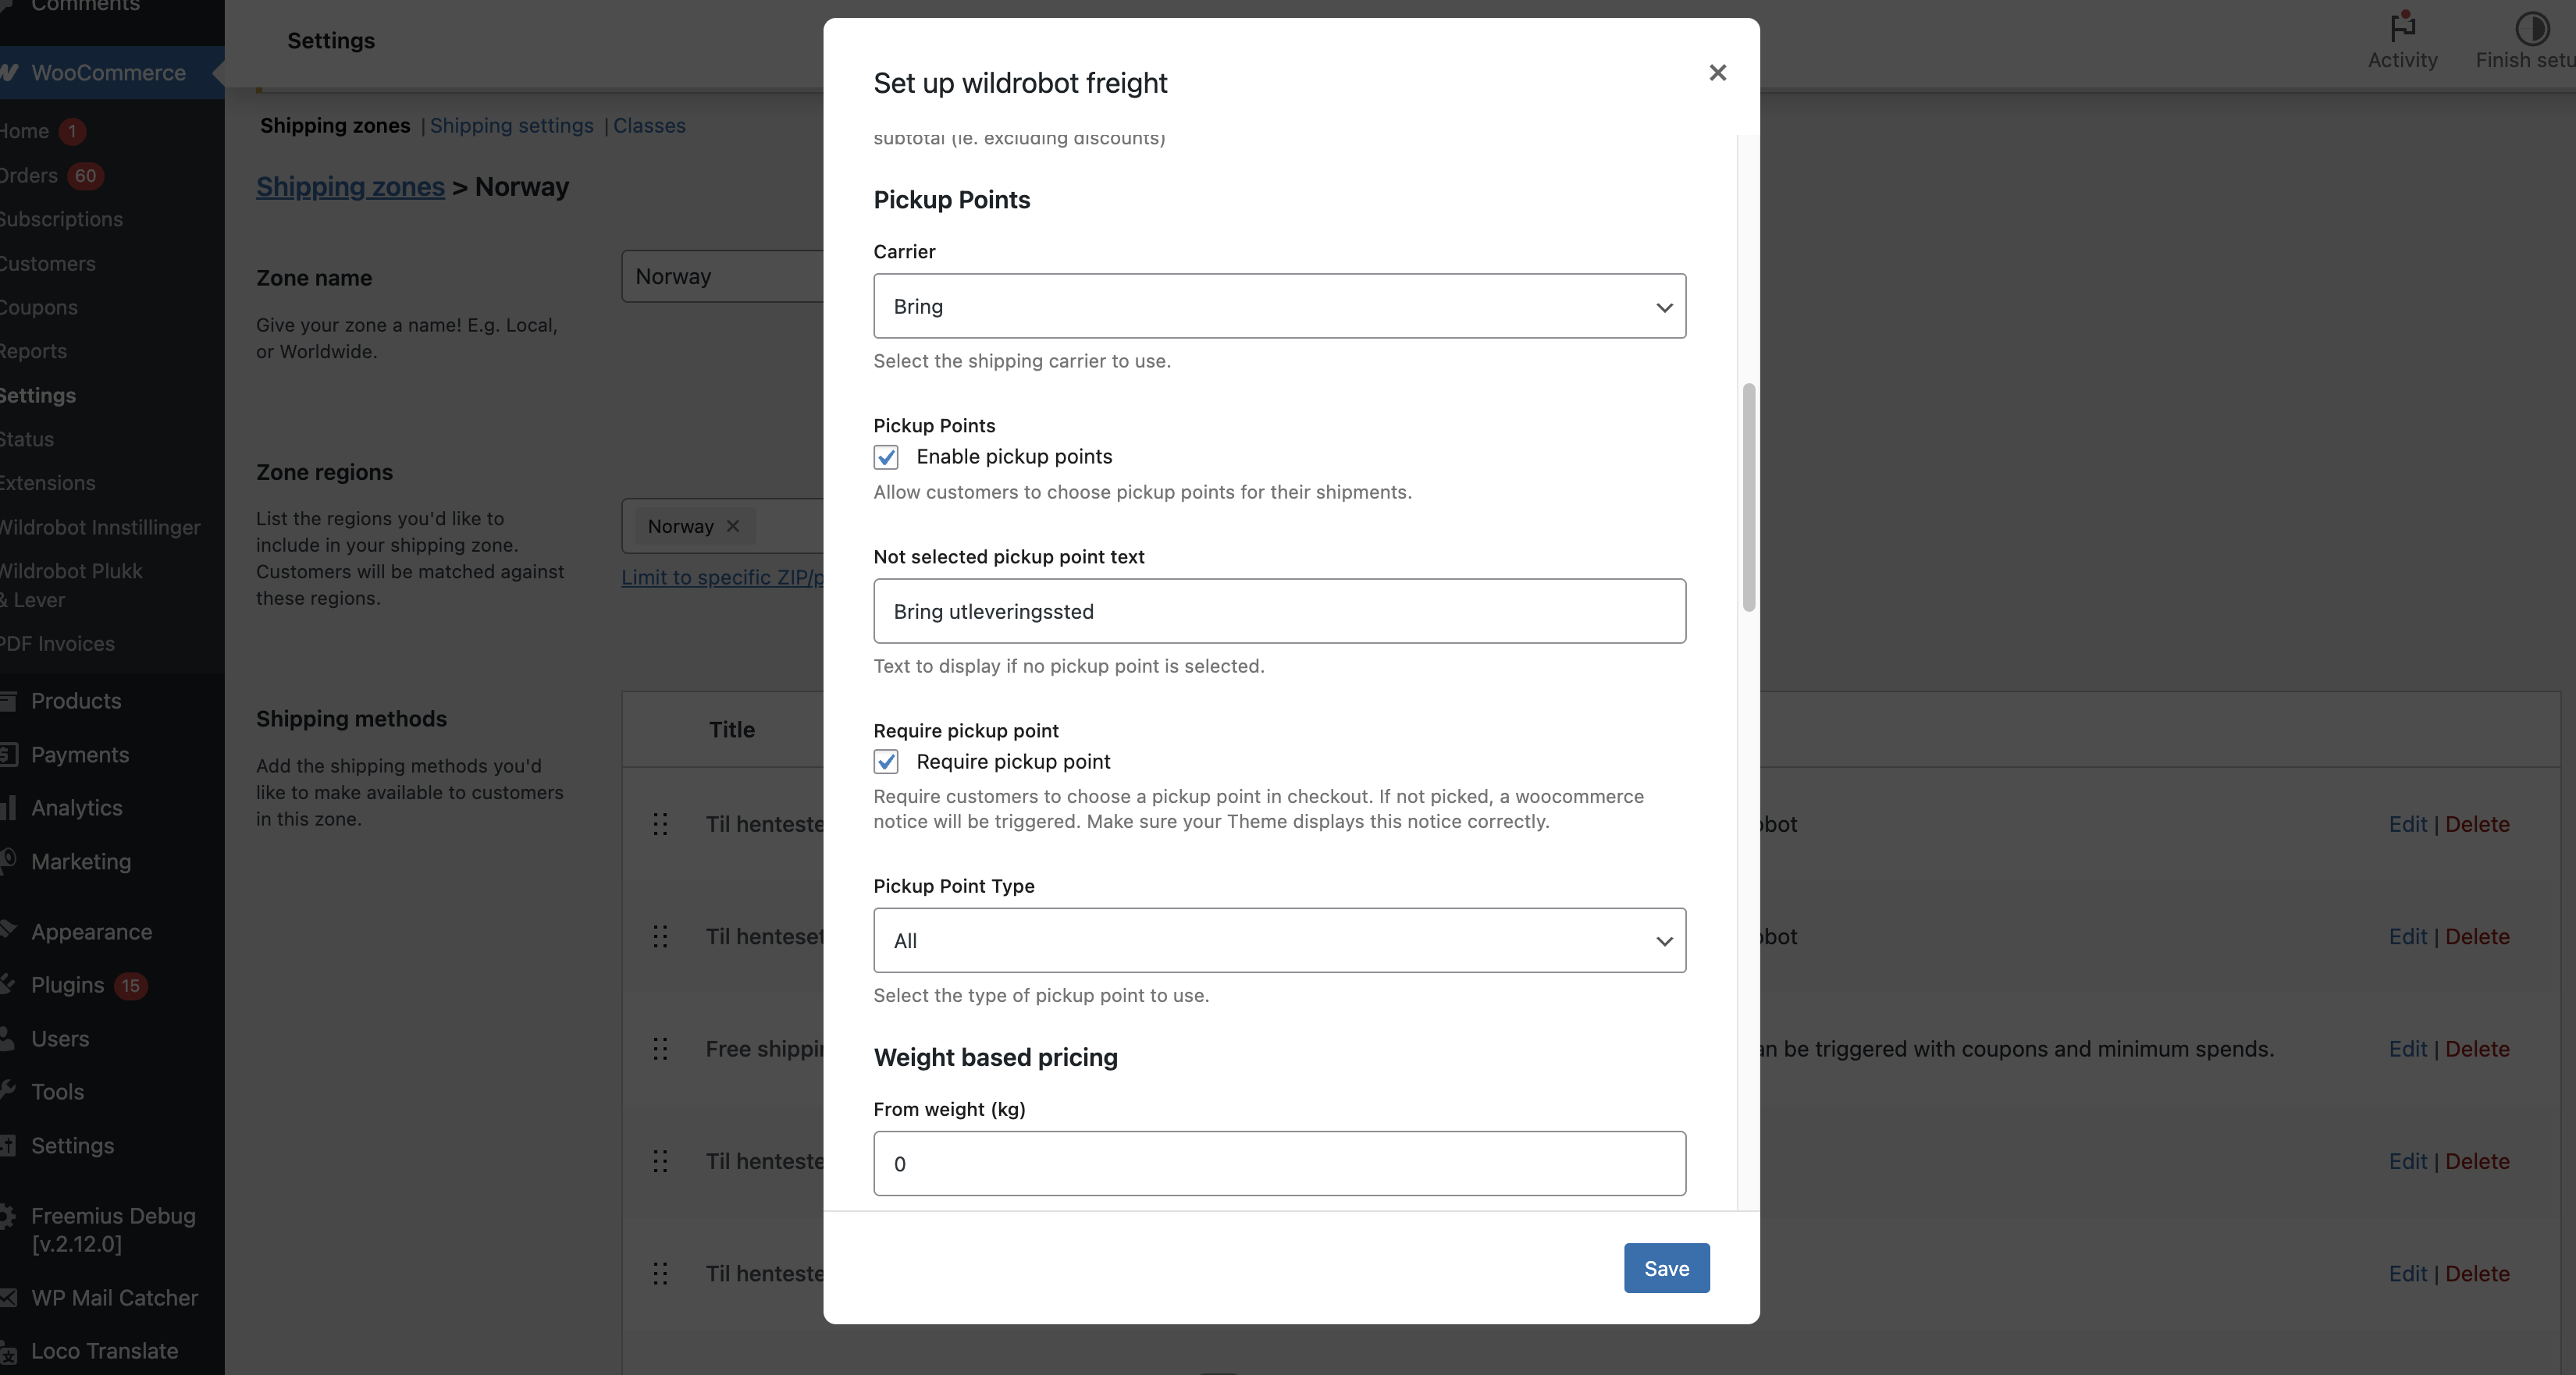Screen dimensions: 2576x1375
Task: Open Customers submenu item
Action: tap(48, 264)
